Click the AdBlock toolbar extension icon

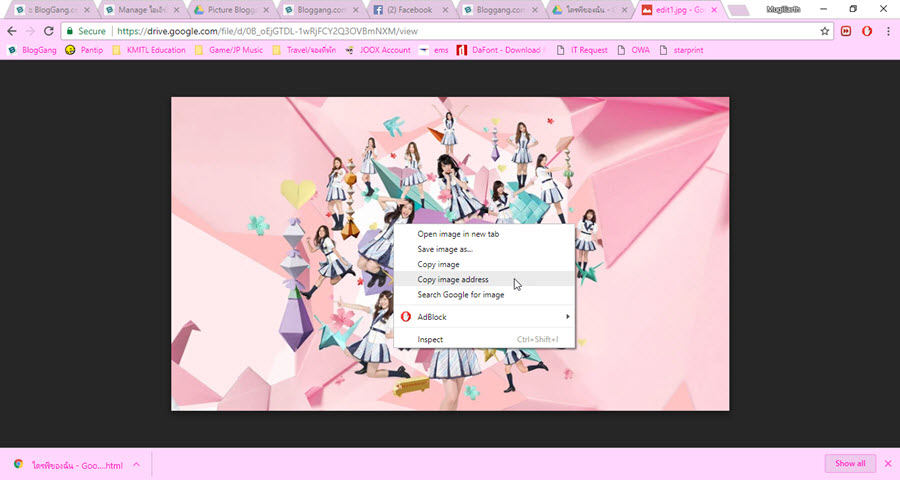[x=867, y=31]
